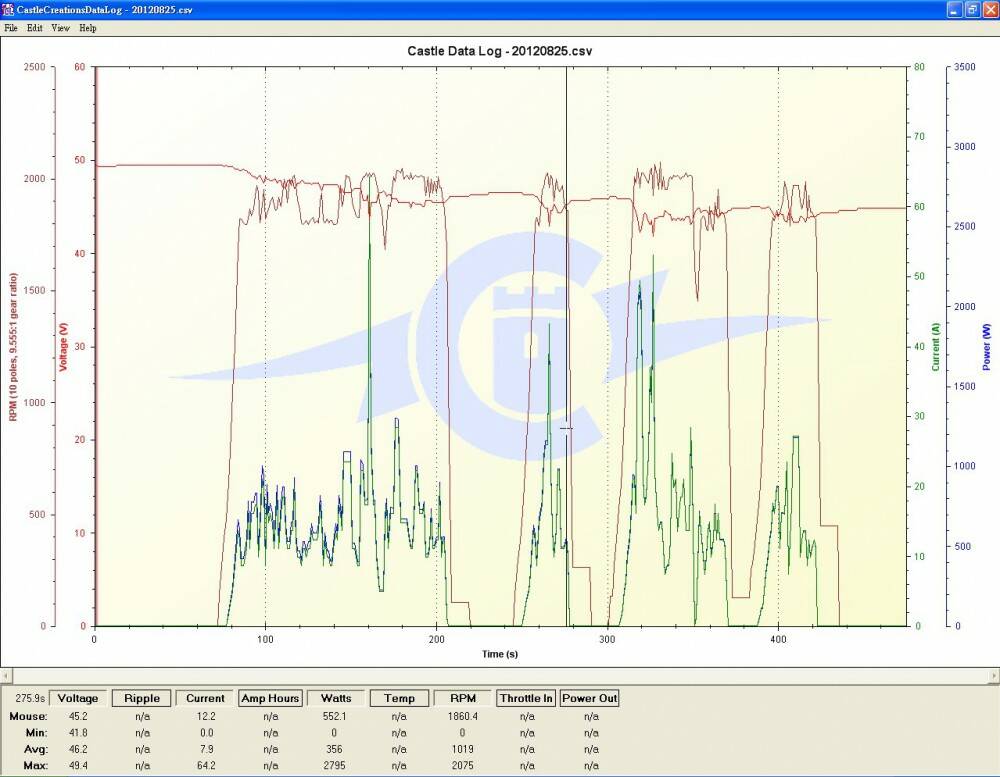Open the Edit menu
Image resolution: width=1000 pixels, height=777 pixels.
(34, 28)
